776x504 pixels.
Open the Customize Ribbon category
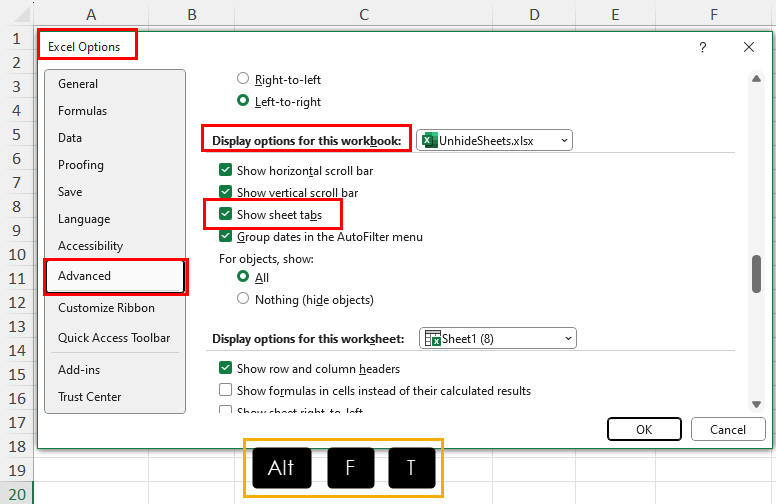pos(115,308)
